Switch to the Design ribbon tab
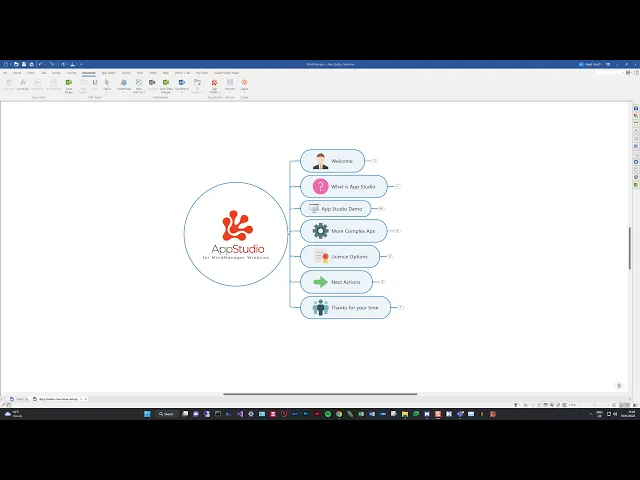Screen dimensions: 640x480 click(x=56, y=73)
